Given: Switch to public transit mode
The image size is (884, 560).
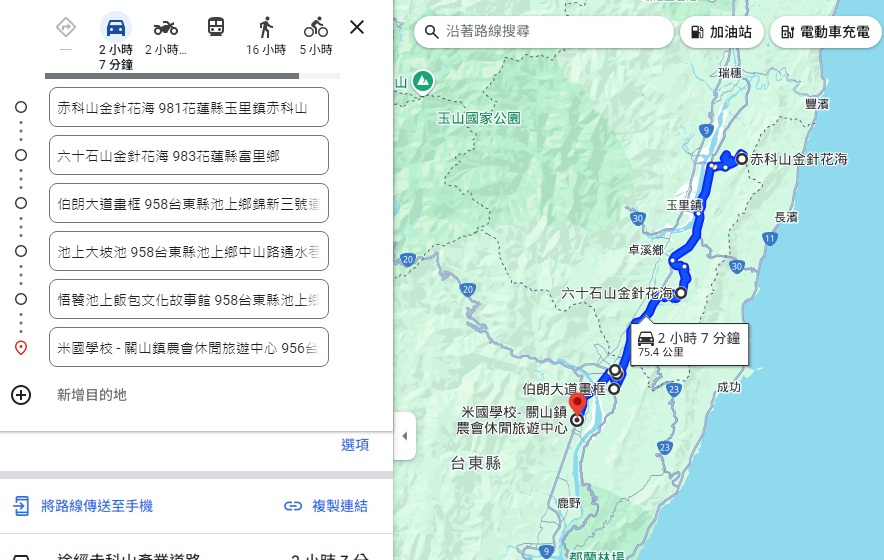Looking at the screenshot, I should pos(216,27).
